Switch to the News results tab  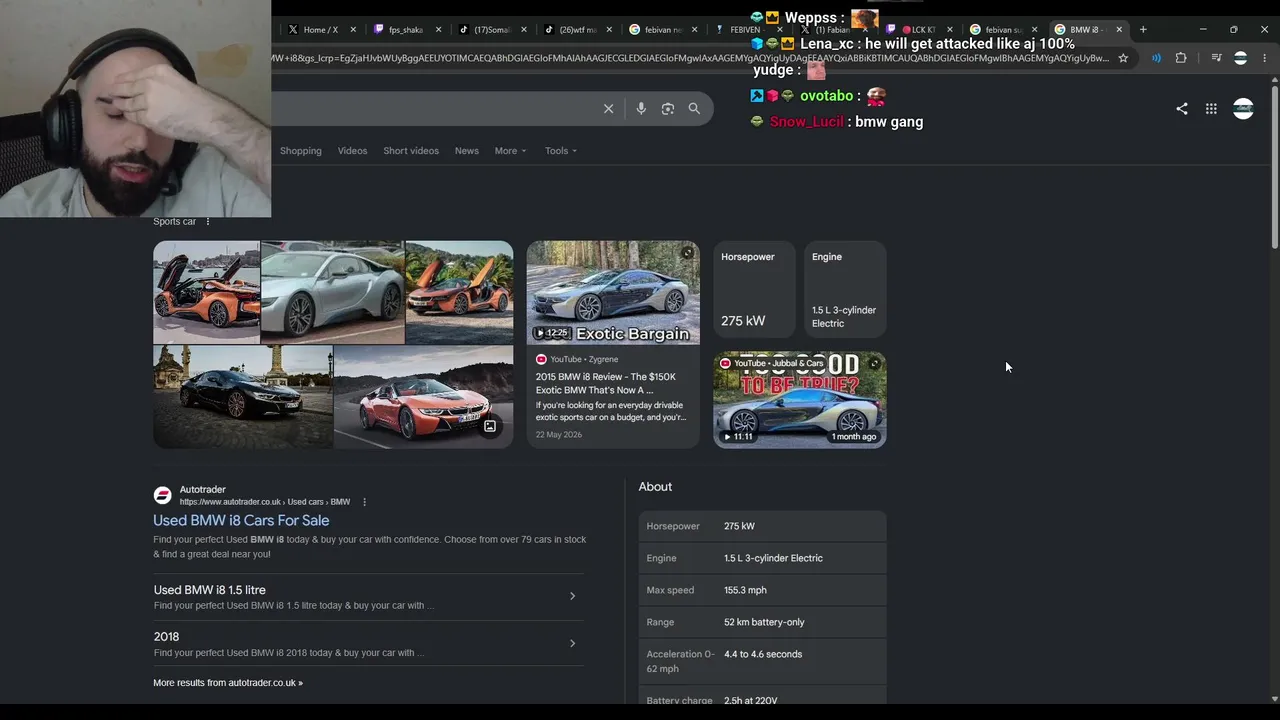(x=467, y=151)
